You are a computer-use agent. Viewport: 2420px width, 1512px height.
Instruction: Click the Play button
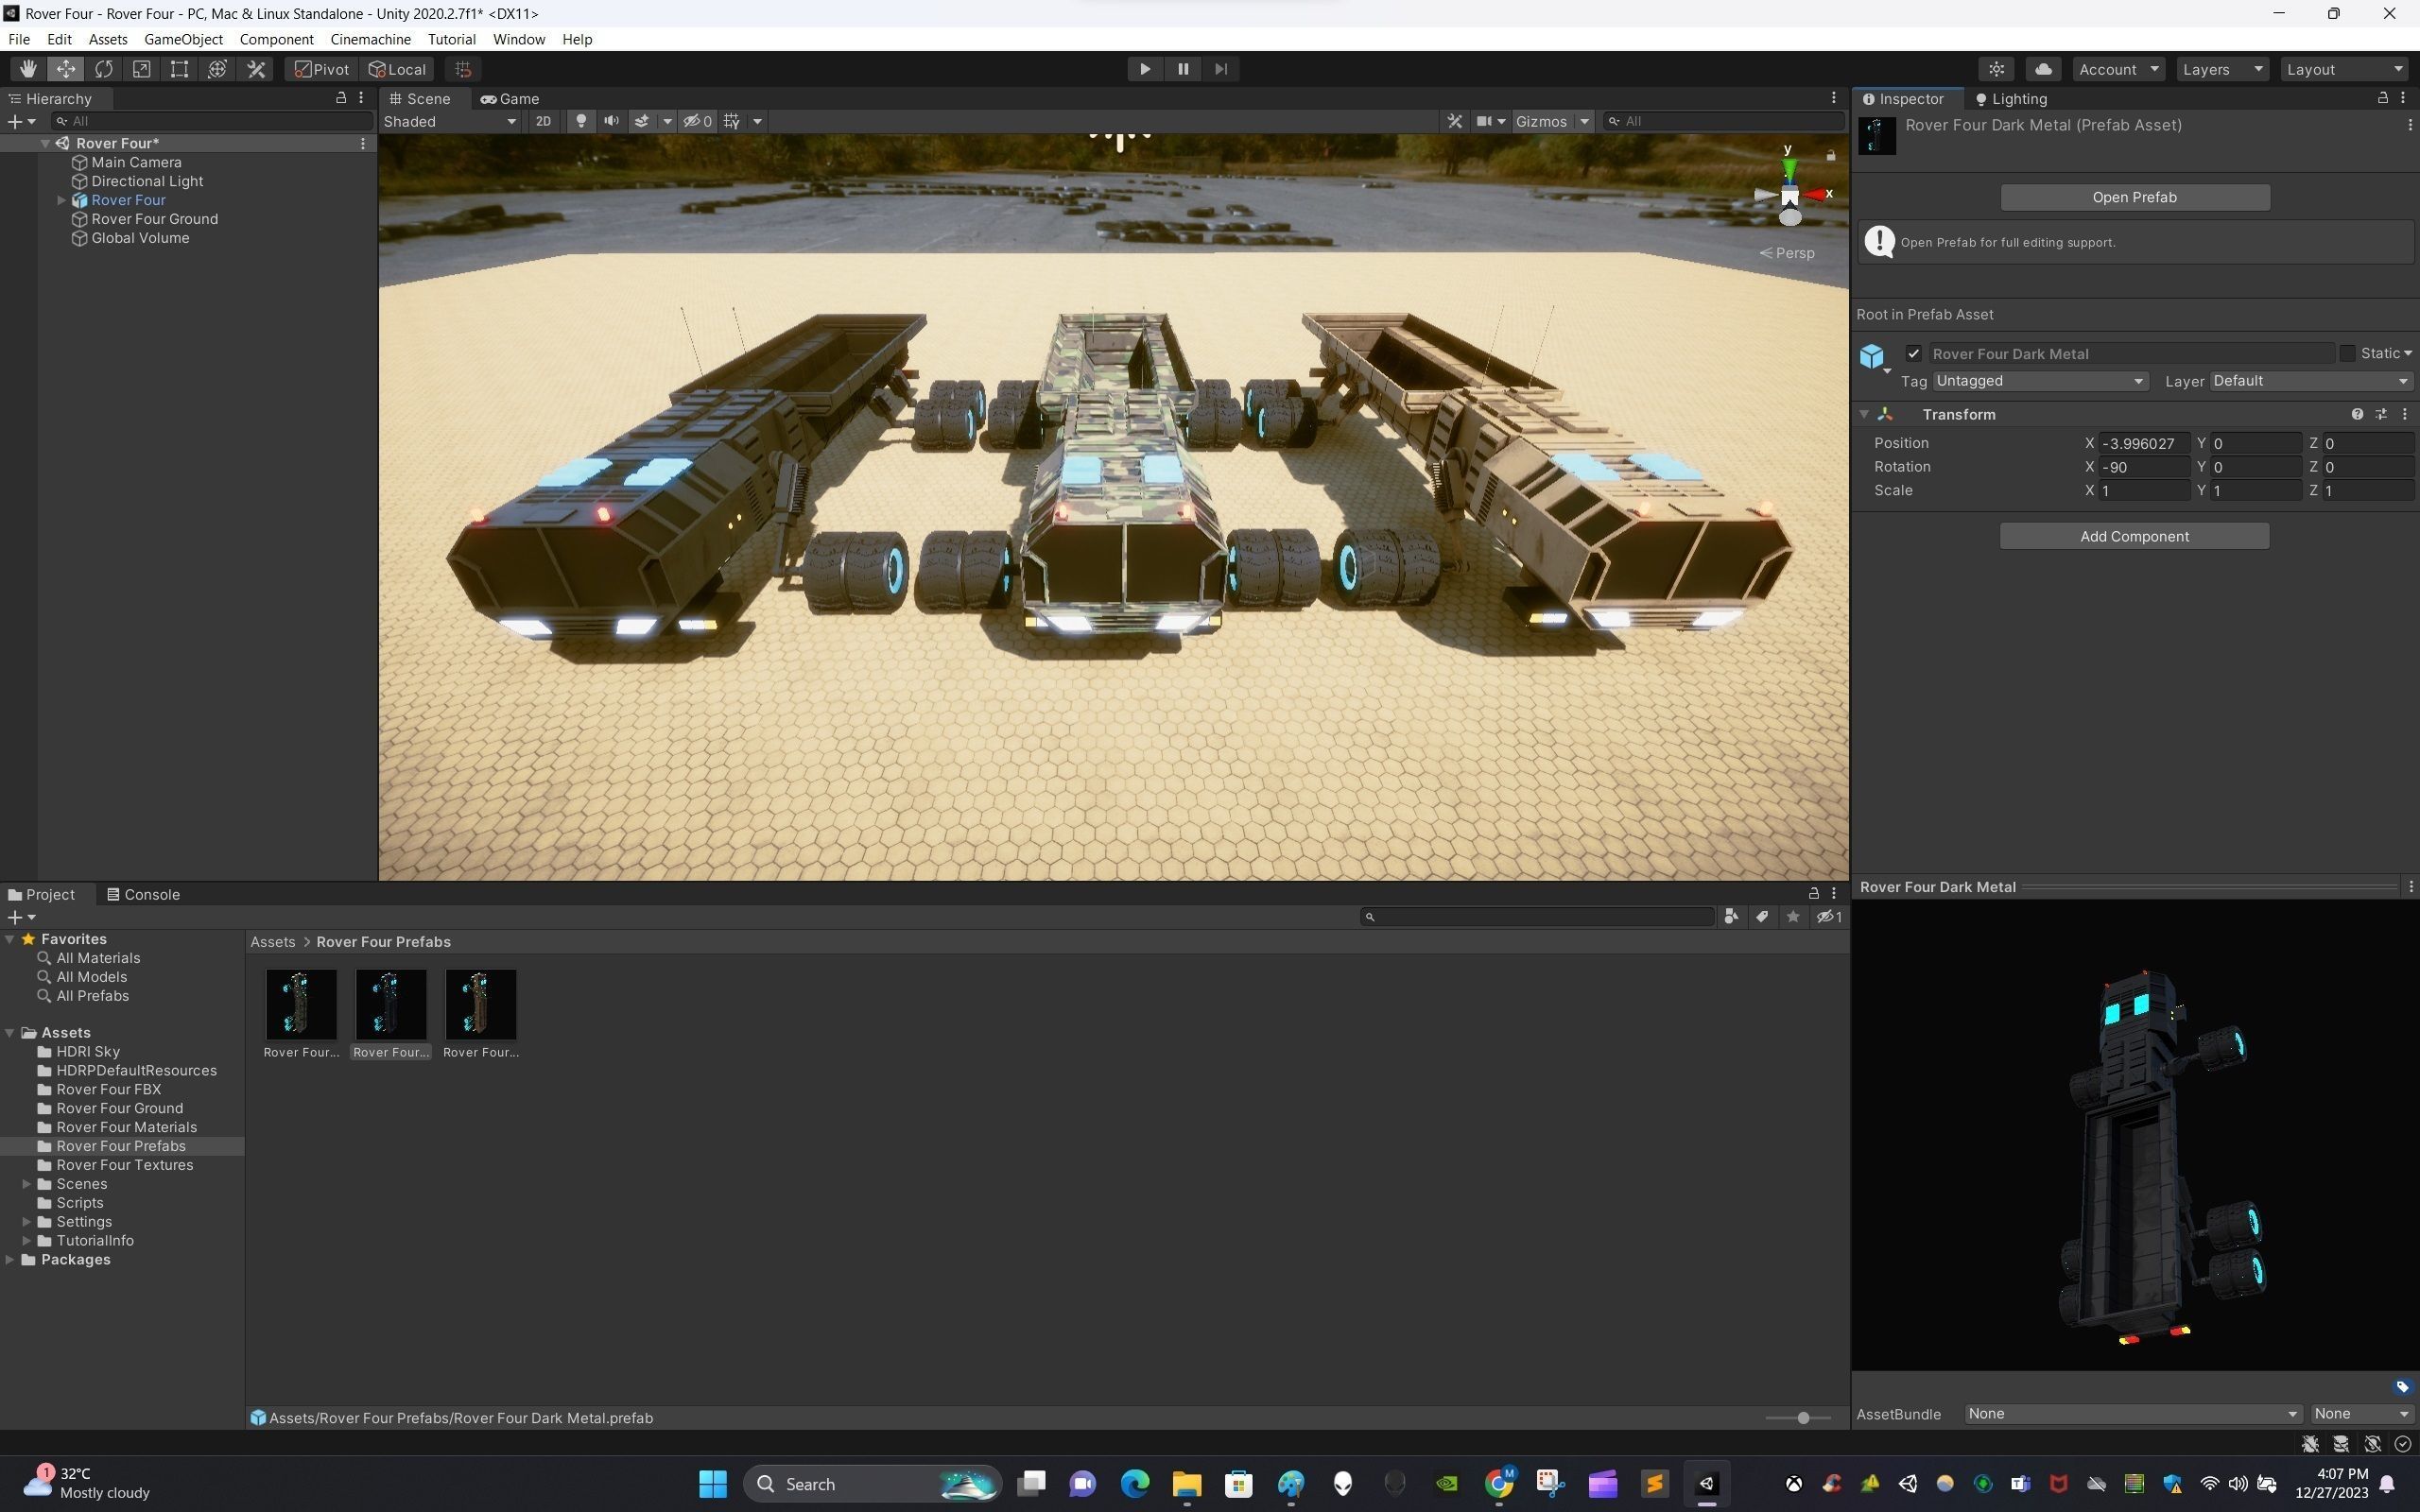point(1144,69)
